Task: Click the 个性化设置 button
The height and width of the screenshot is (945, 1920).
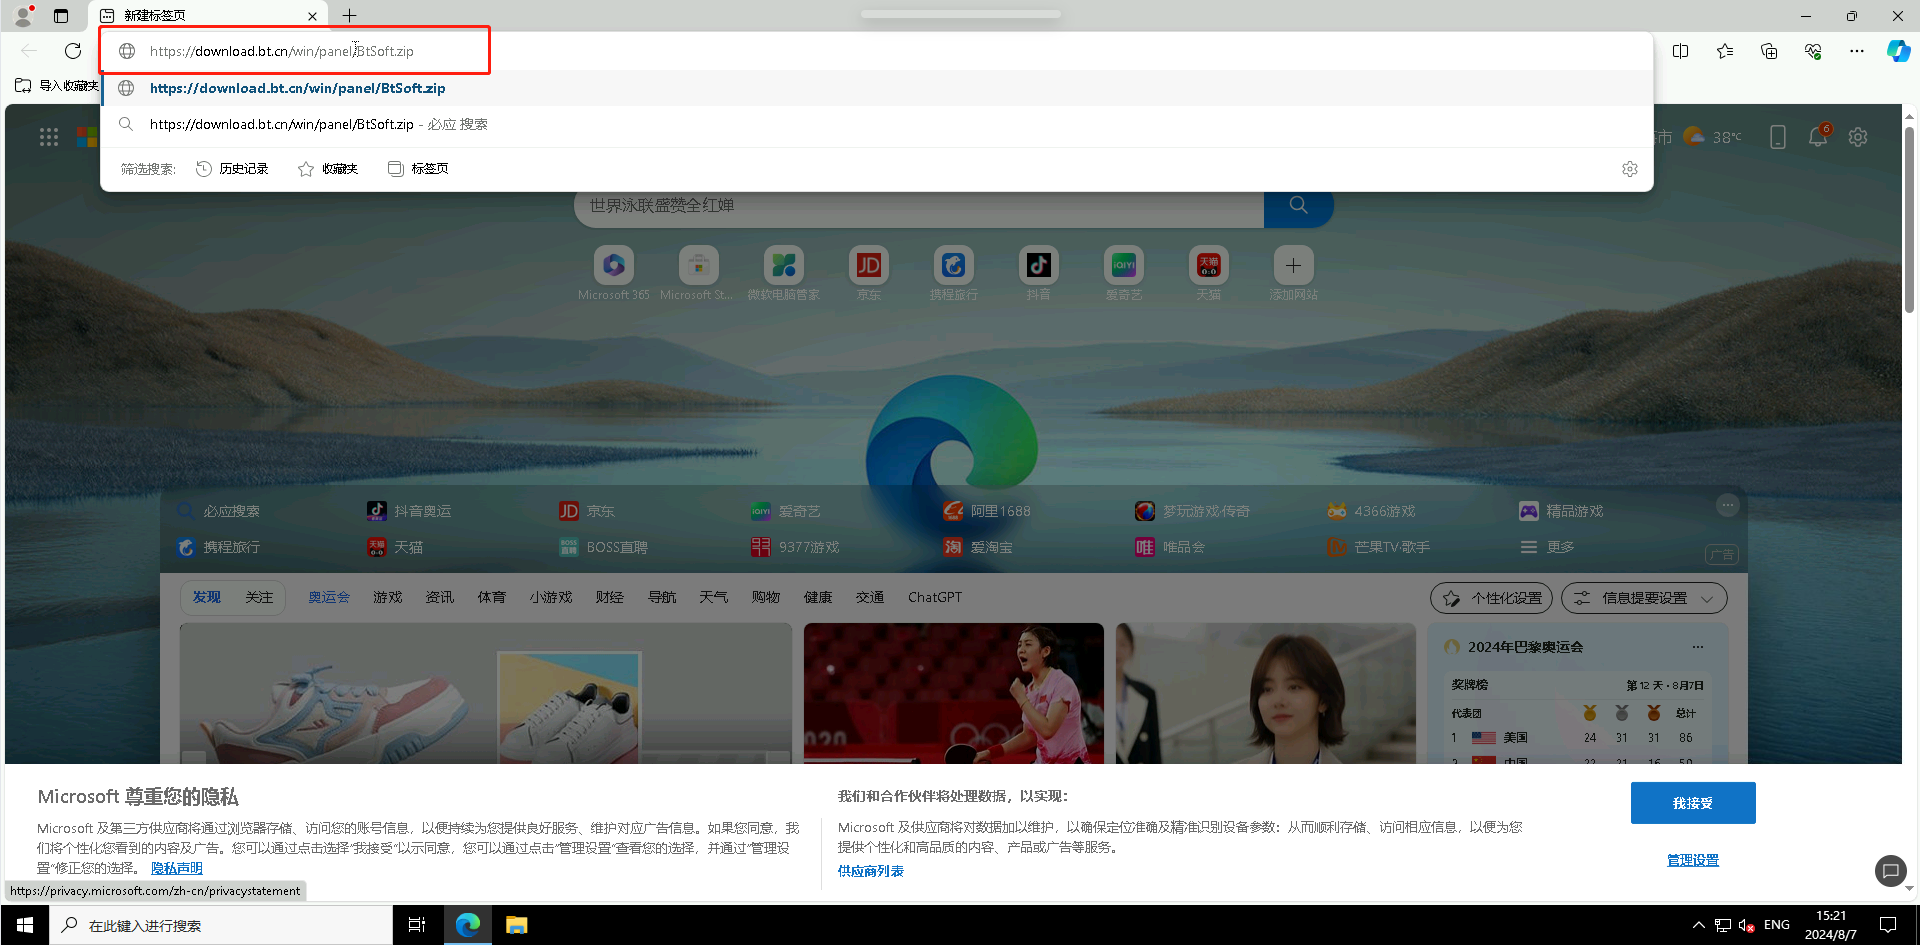Action: (x=1492, y=598)
